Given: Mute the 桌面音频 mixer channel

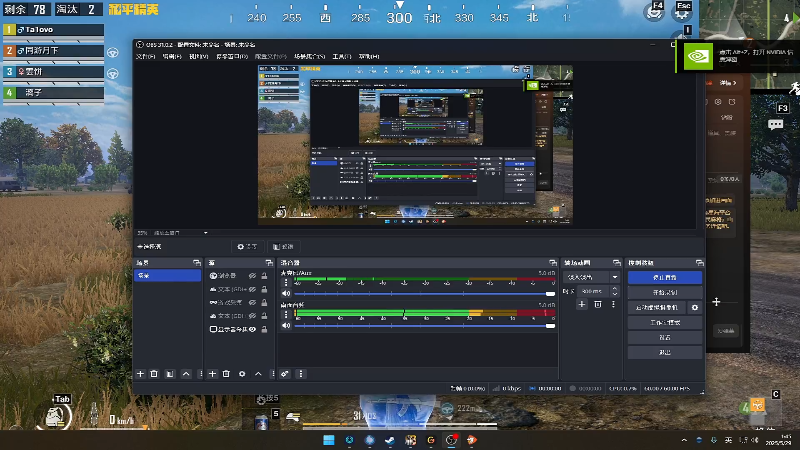Looking at the screenshot, I should [286, 326].
